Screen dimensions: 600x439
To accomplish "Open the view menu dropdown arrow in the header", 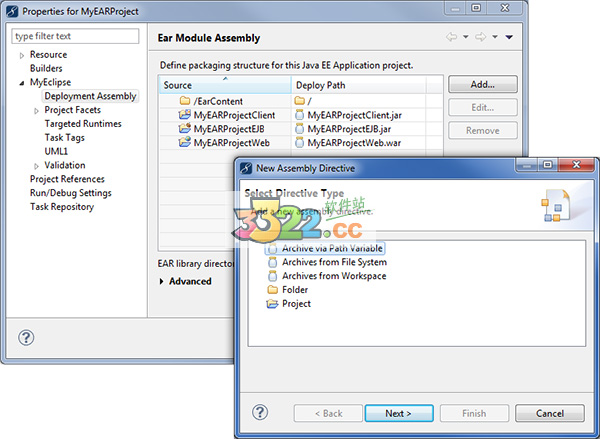I will tap(509, 38).
